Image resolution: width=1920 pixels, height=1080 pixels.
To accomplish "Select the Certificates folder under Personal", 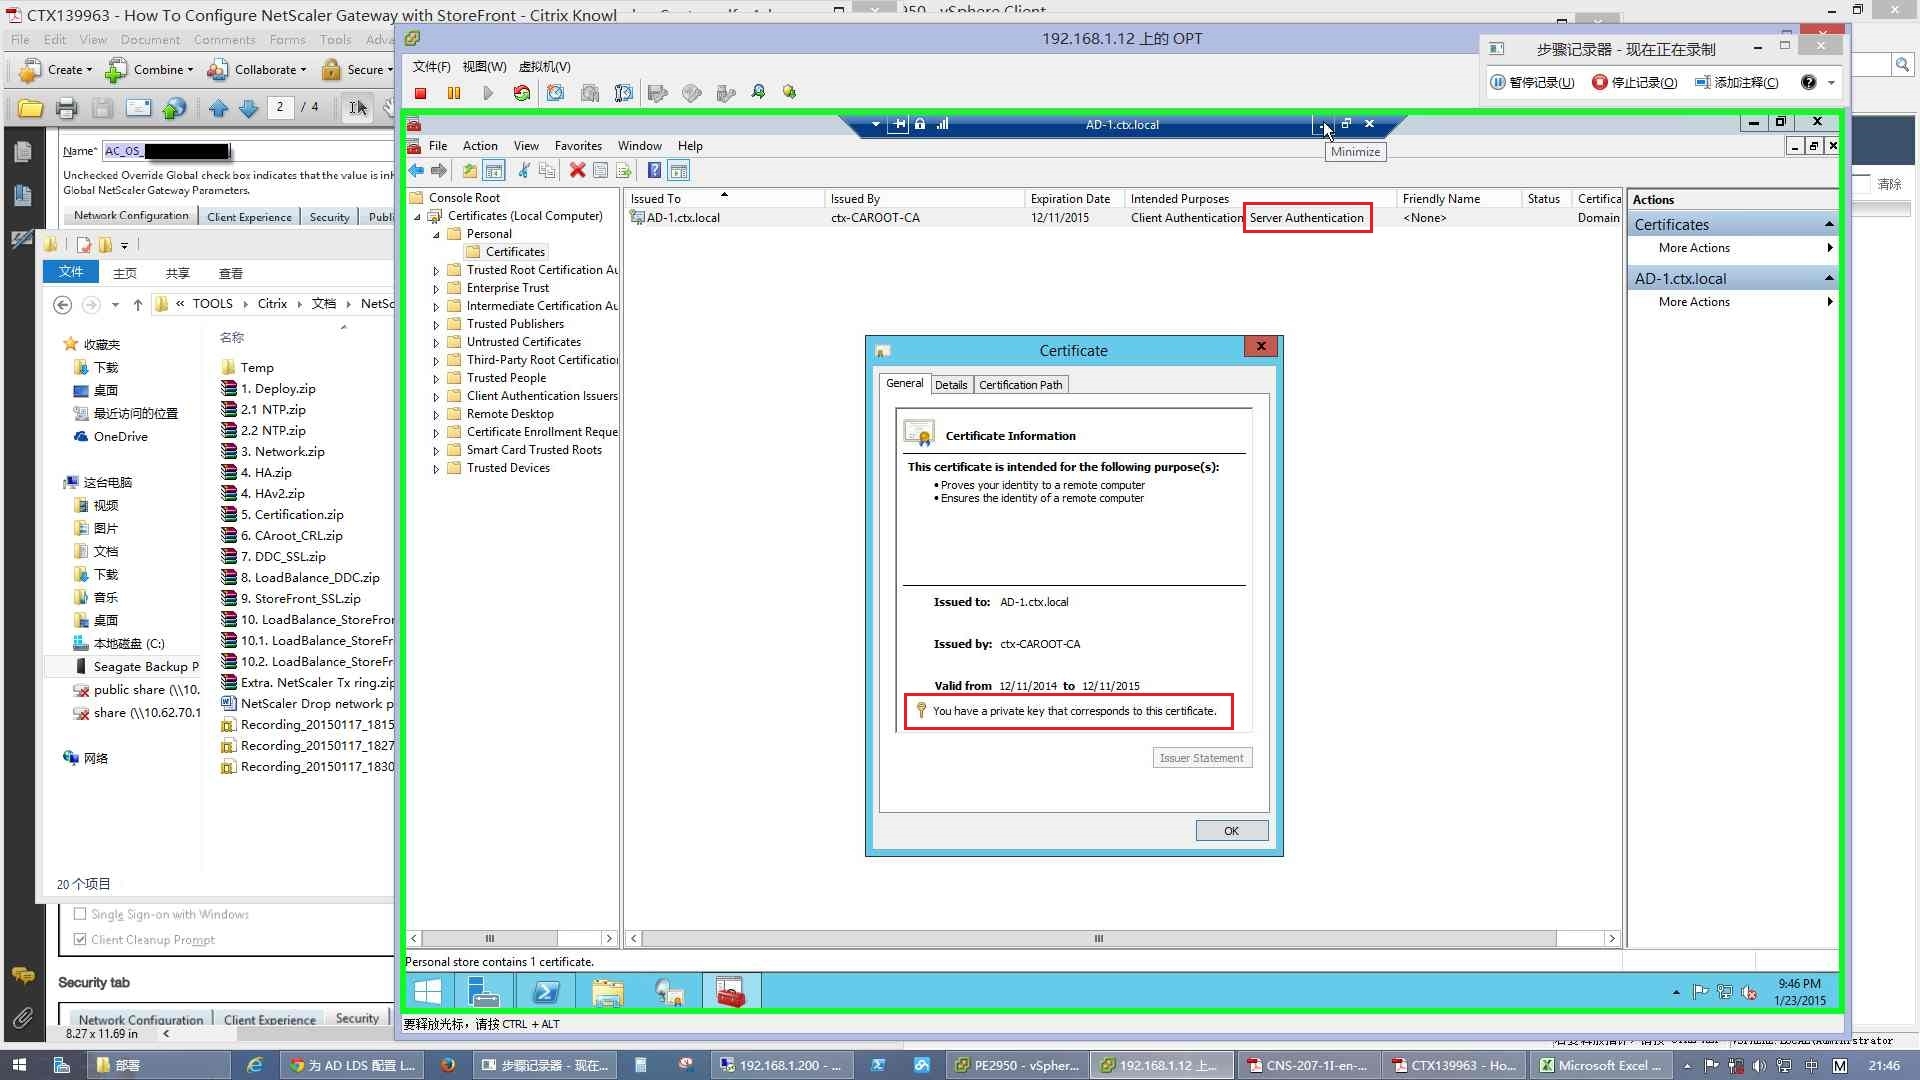I will (506, 252).
